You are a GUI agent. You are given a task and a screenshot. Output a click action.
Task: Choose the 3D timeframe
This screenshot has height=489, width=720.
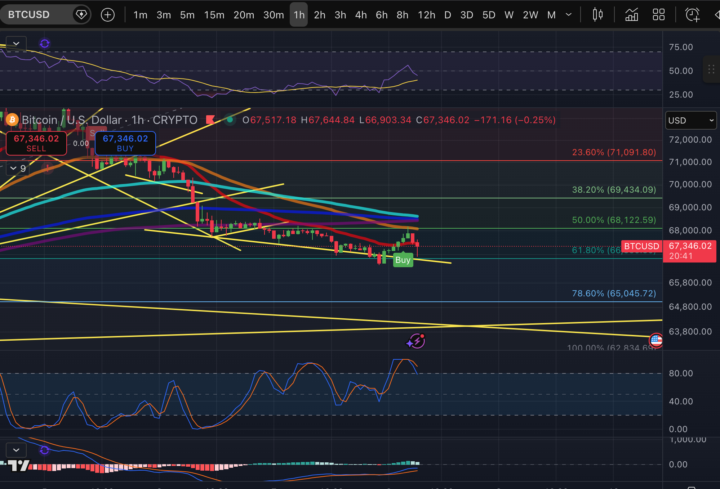tap(467, 15)
